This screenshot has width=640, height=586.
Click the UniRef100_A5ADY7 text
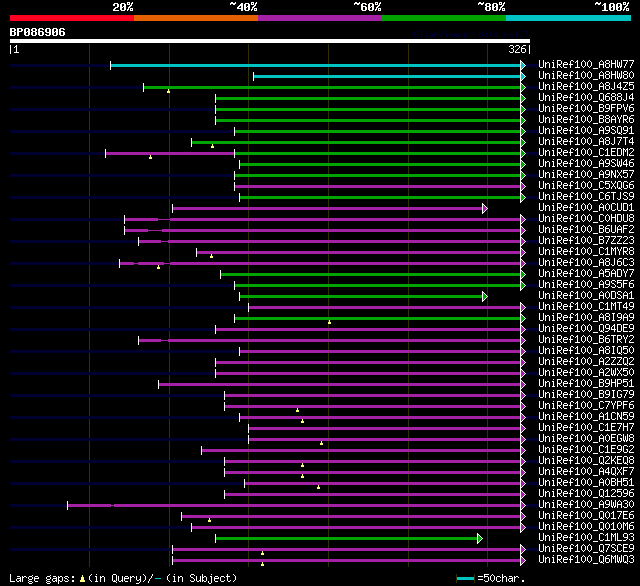tap(586, 274)
